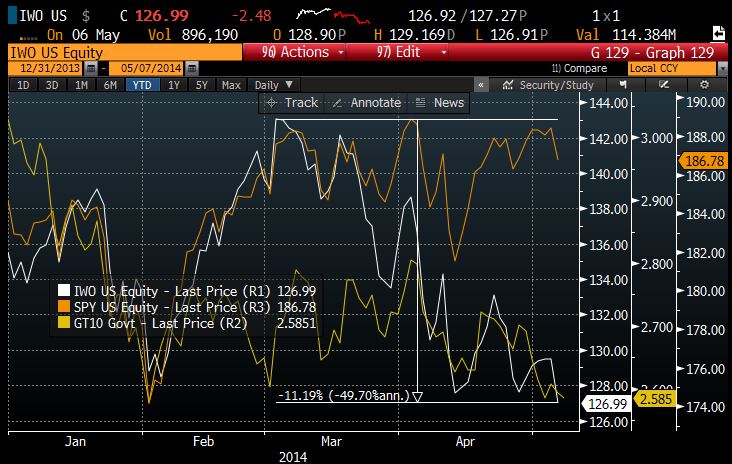Click the Compare button
This screenshot has height=464, width=732.
pos(579,69)
